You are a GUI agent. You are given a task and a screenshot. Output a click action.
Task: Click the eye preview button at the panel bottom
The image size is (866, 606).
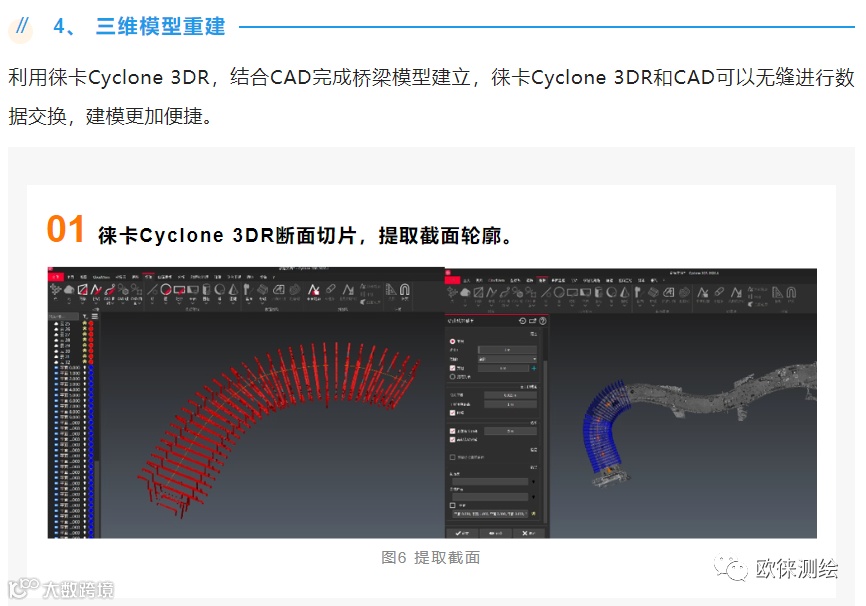(x=495, y=533)
